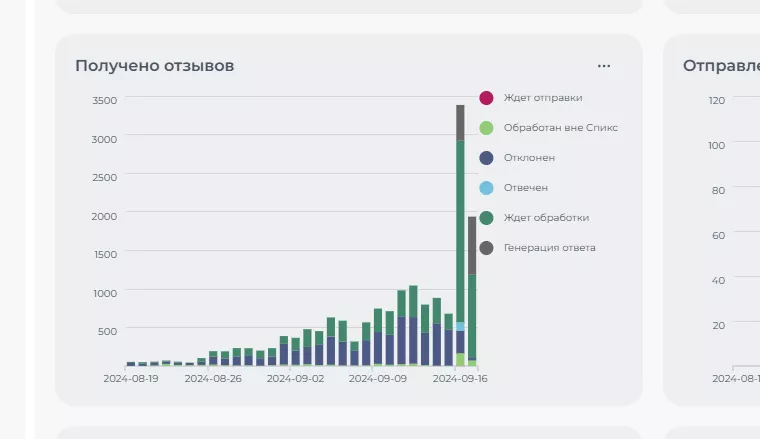Click the adjacent Отправле… chart title
This screenshot has width=760, height=439.
pyautogui.click(x=720, y=66)
